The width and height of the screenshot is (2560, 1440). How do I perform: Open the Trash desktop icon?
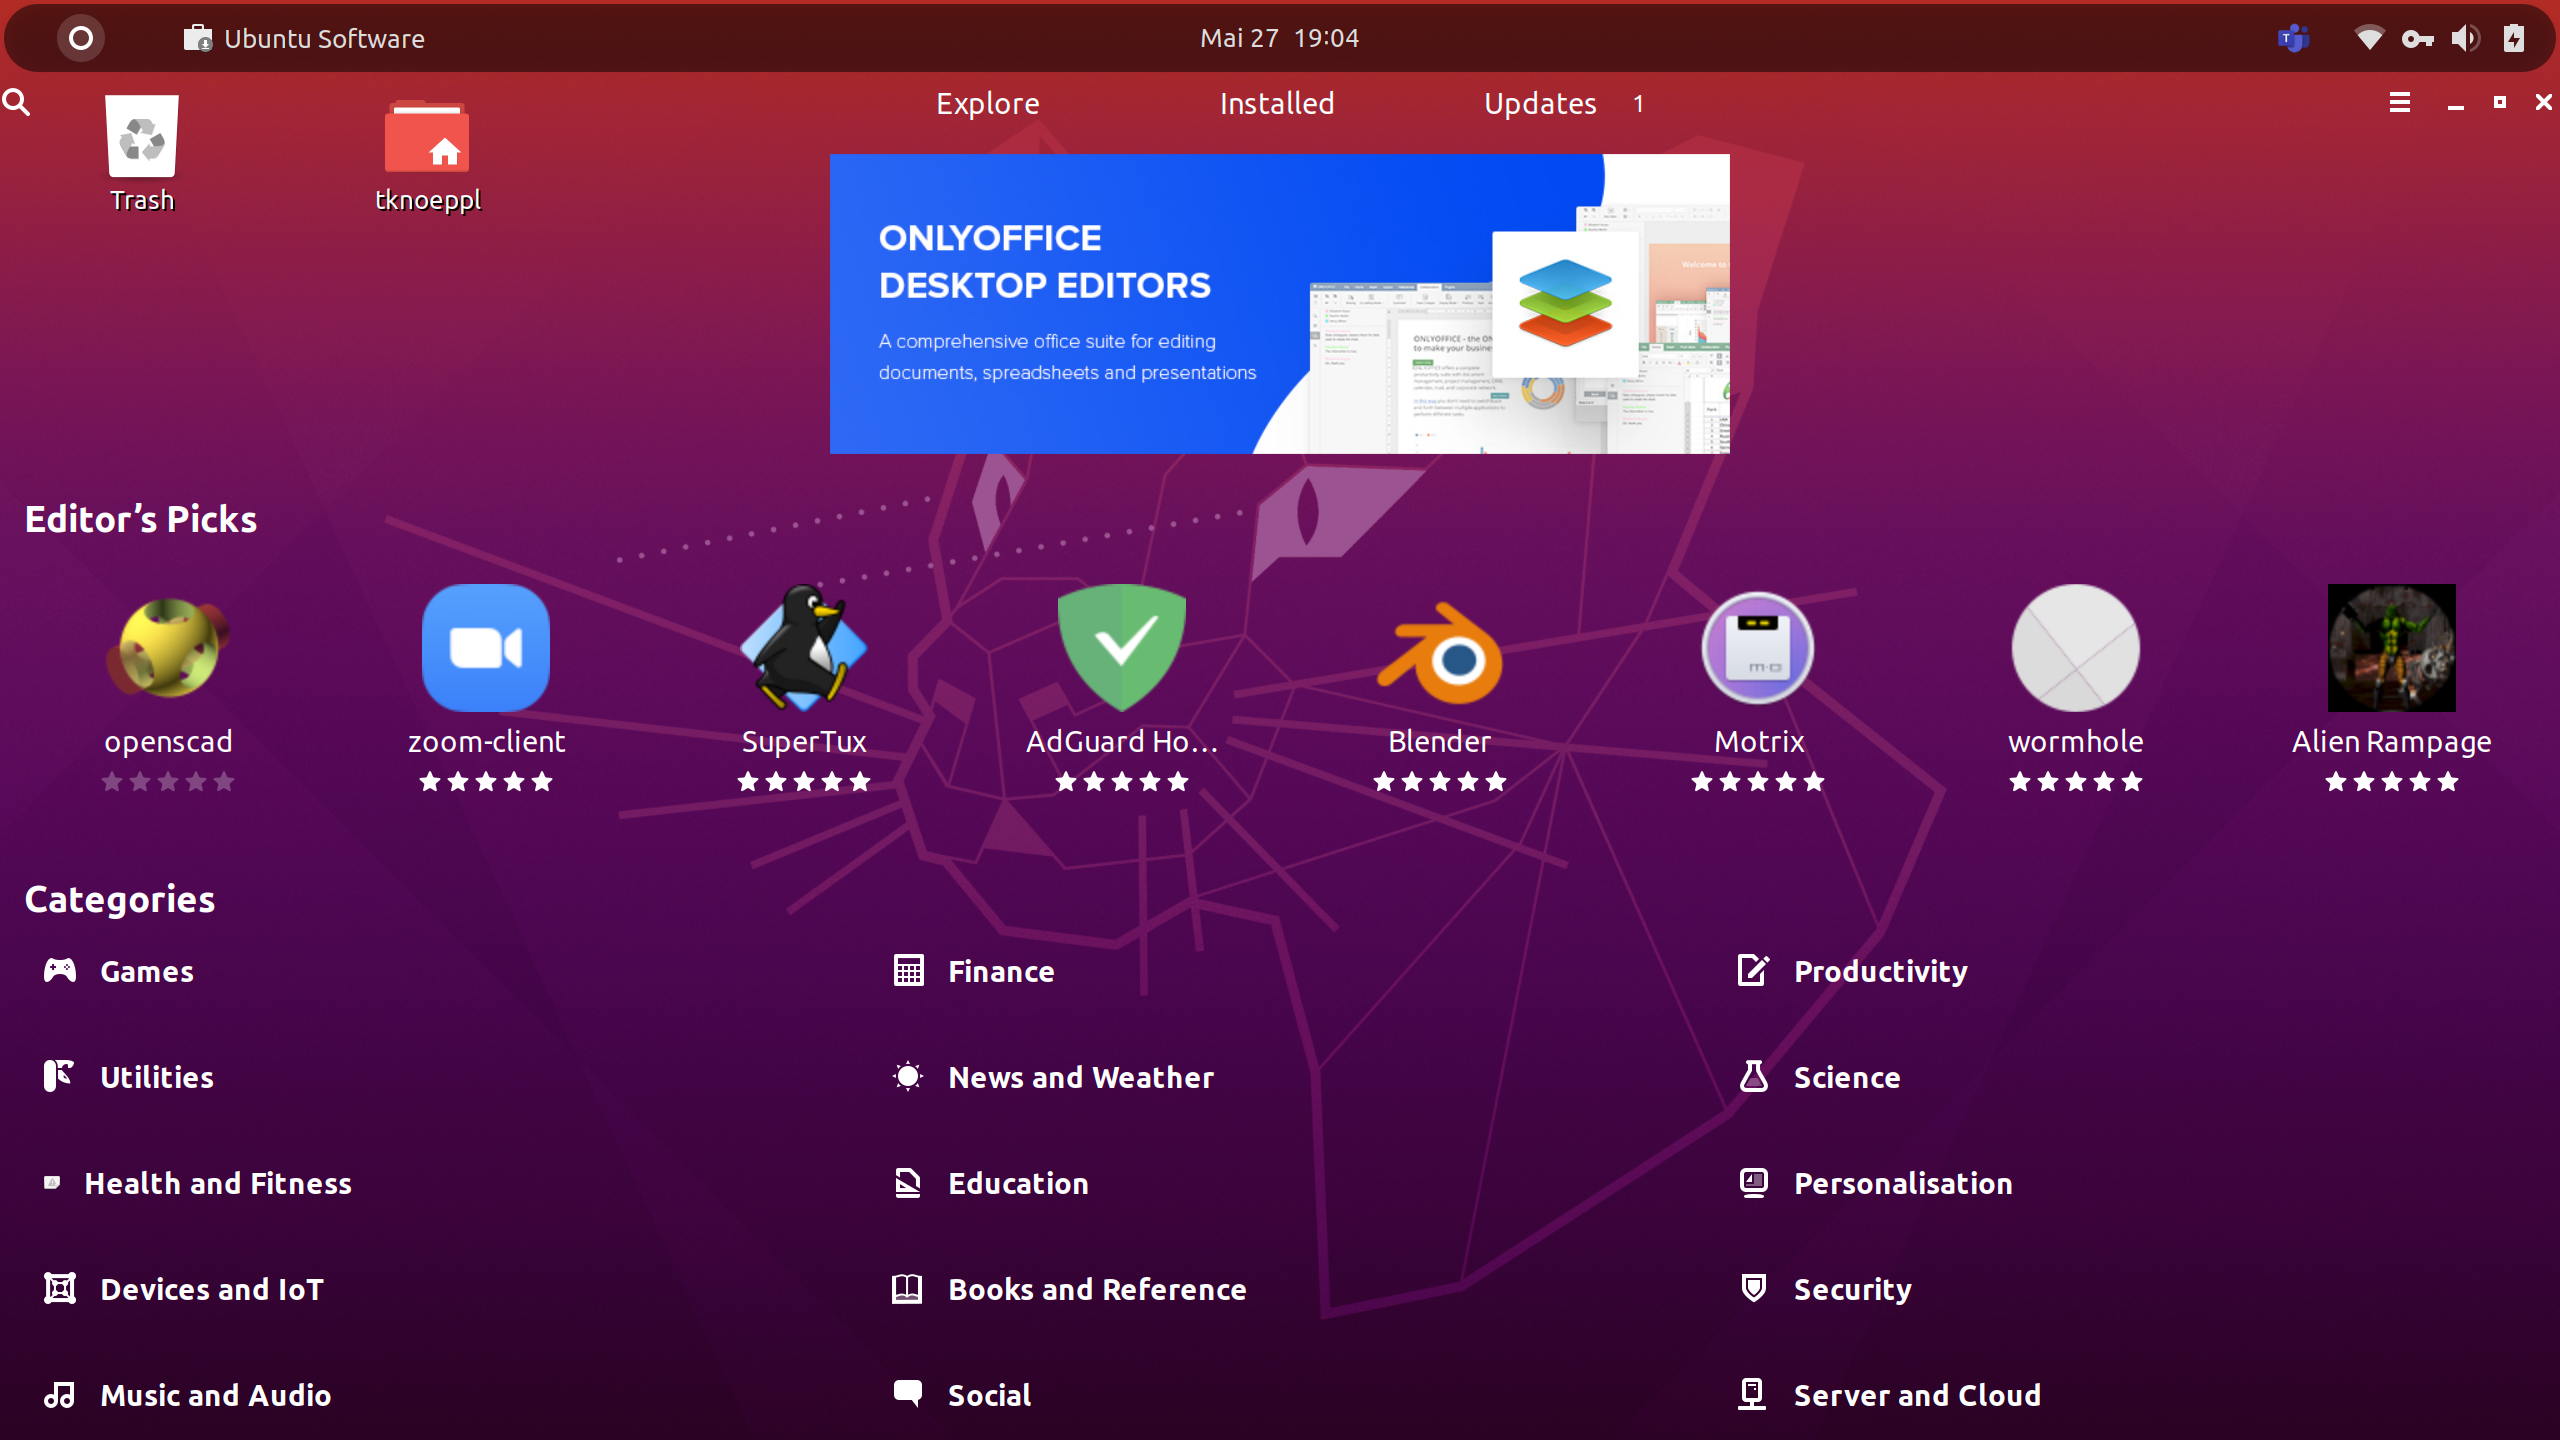142,139
